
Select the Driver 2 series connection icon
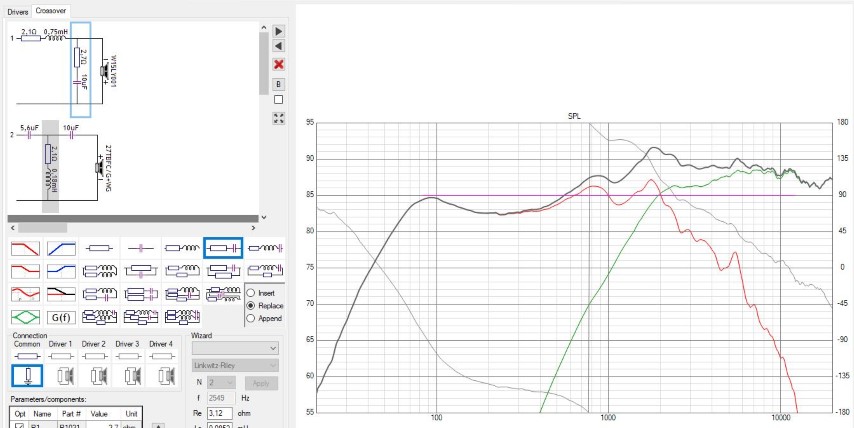[94, 356]
